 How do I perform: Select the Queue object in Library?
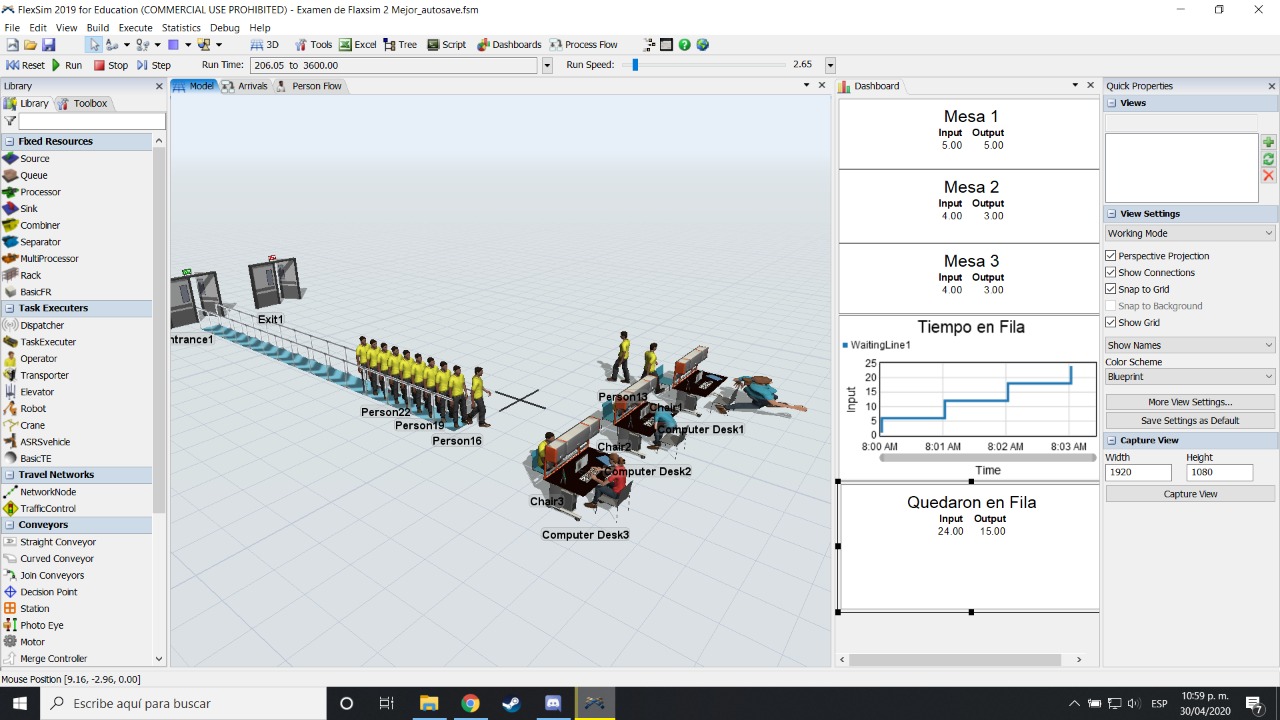click(34, 175)
